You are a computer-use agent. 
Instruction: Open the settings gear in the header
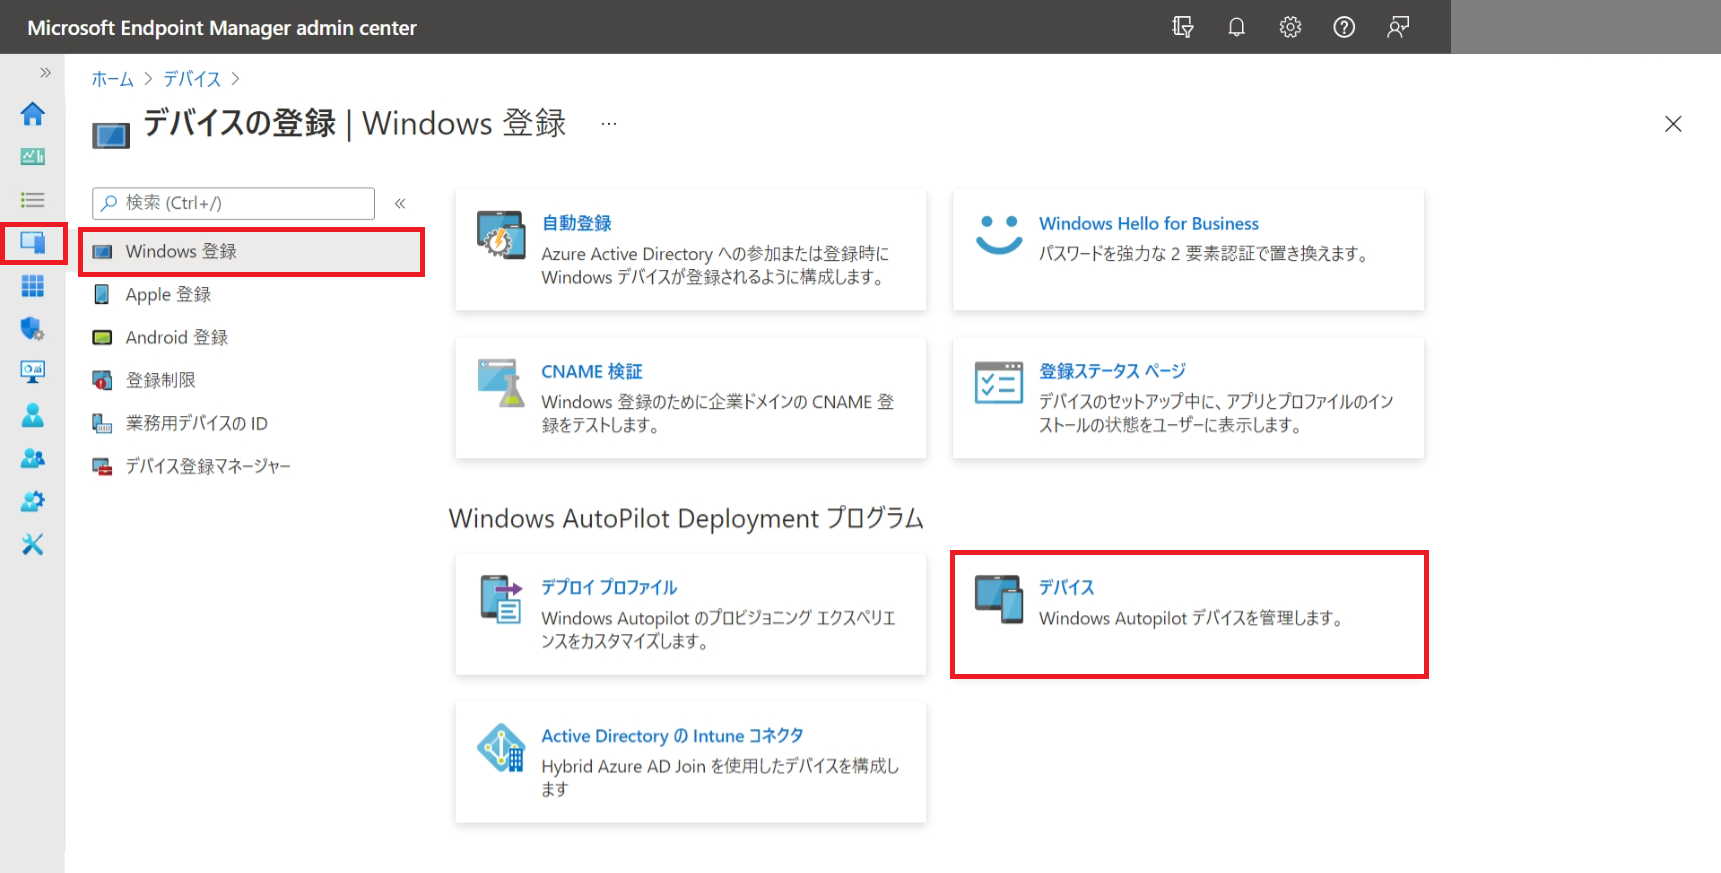1291,27
